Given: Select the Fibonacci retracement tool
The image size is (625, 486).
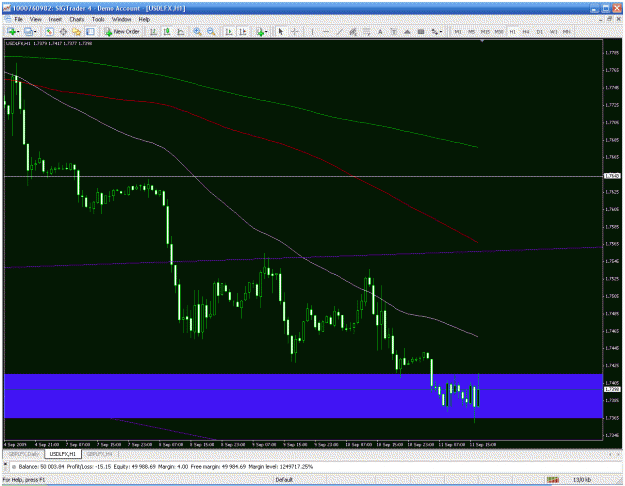Looking at the screenshot, I should click(367, 31).
